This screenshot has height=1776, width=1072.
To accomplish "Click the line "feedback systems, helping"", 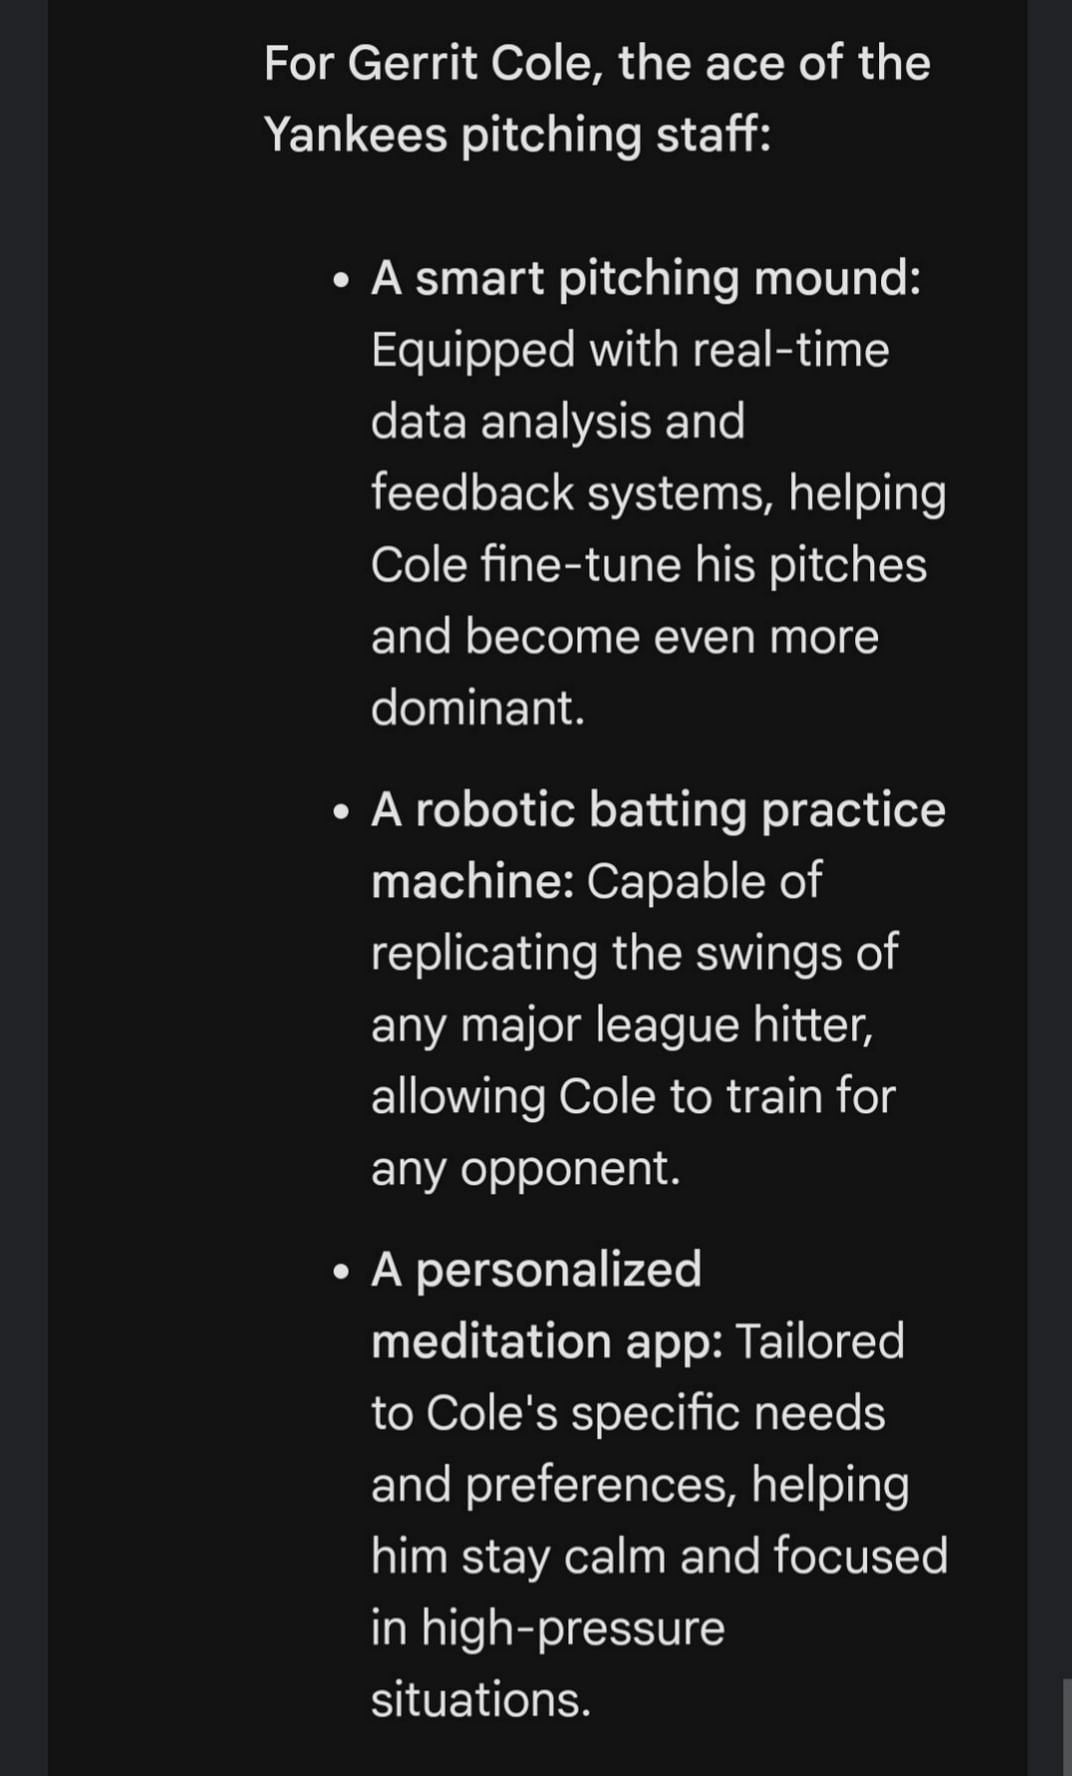I will click(658, 493).
